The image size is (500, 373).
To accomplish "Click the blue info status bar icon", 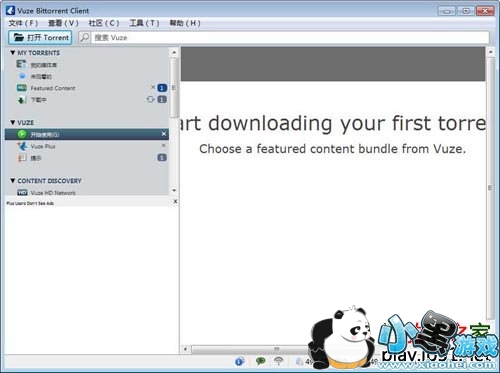I will [239, 361].
